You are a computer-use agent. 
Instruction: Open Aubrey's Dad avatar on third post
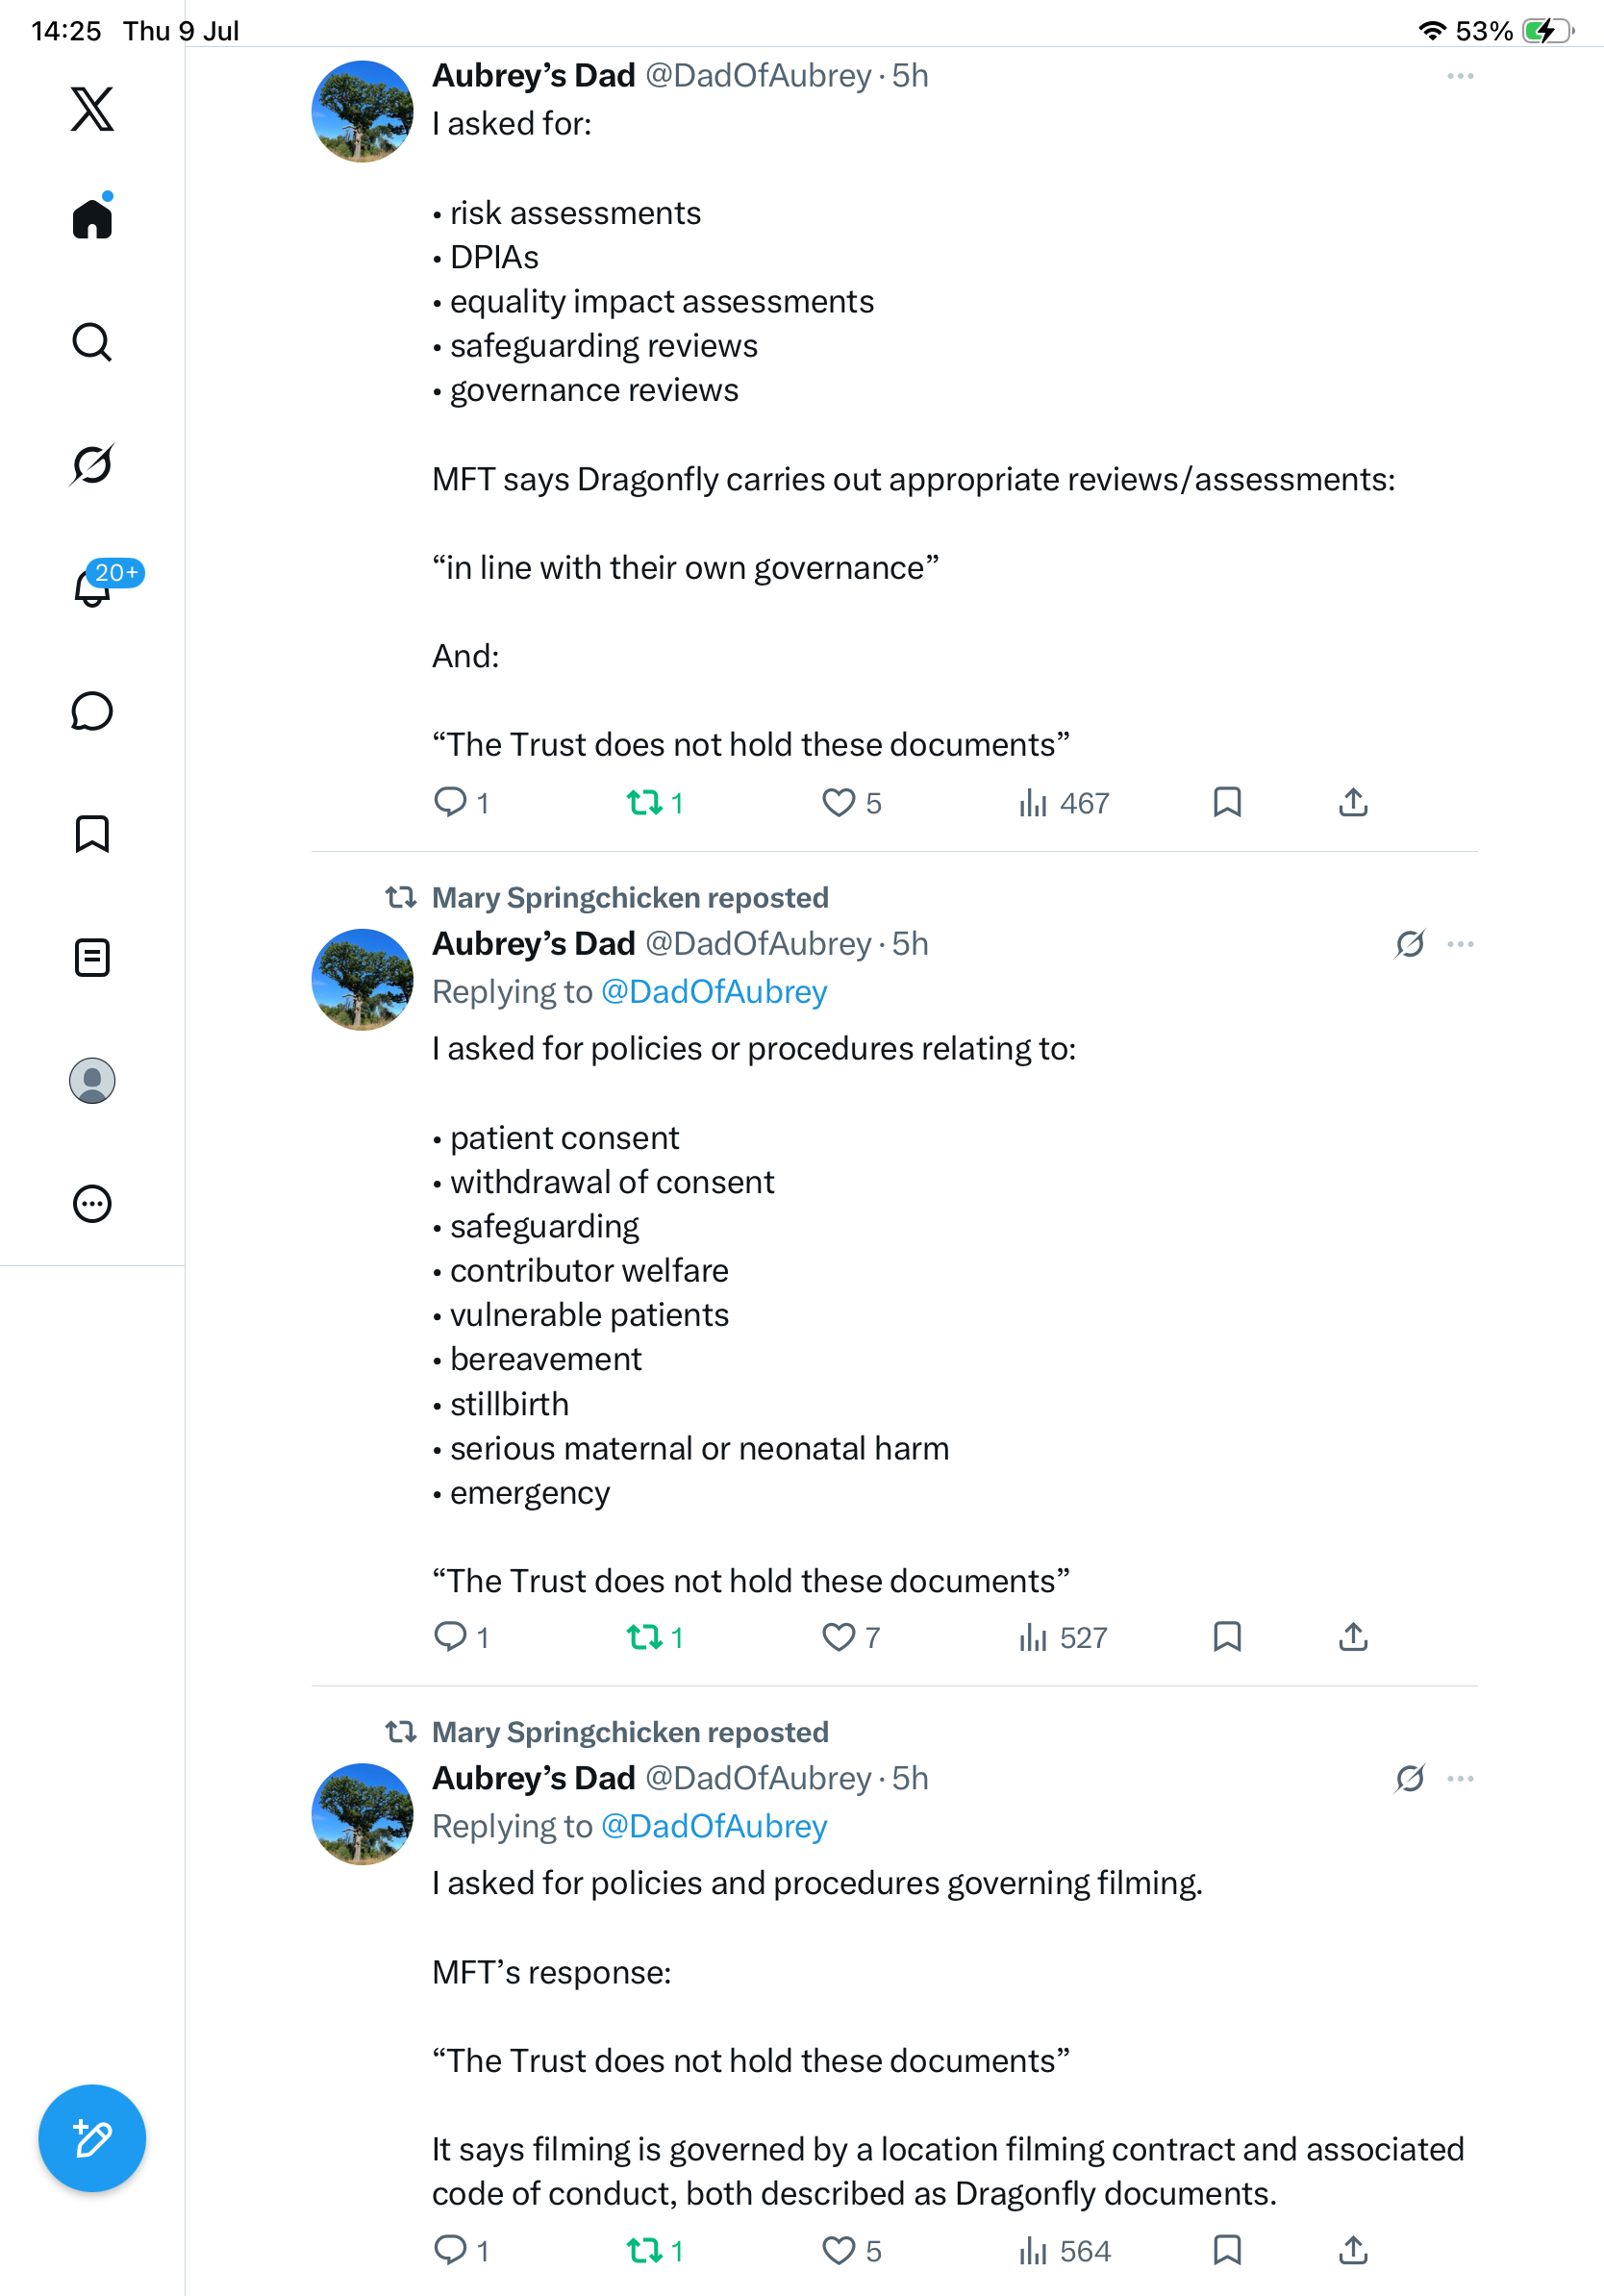(362, 1814)
